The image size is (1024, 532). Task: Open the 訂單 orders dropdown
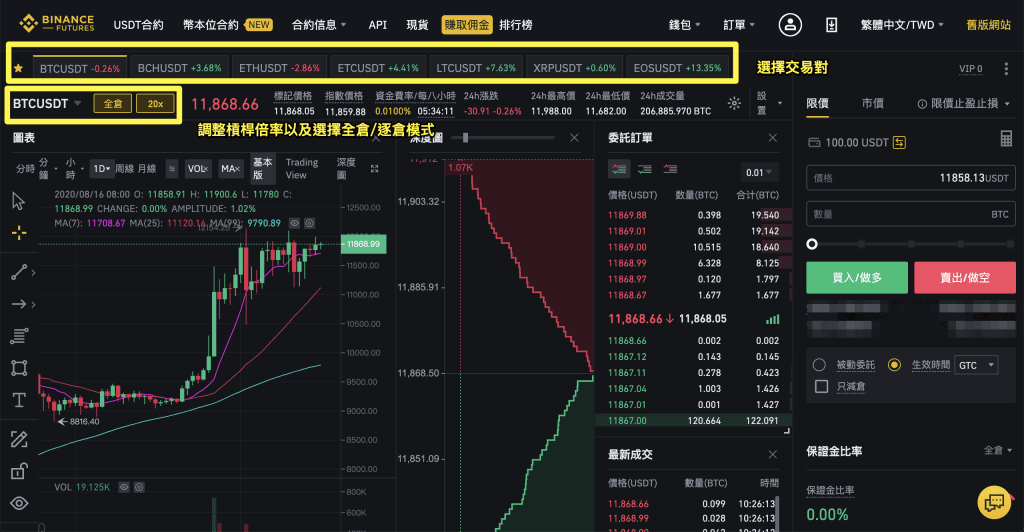tap(739, 25)
